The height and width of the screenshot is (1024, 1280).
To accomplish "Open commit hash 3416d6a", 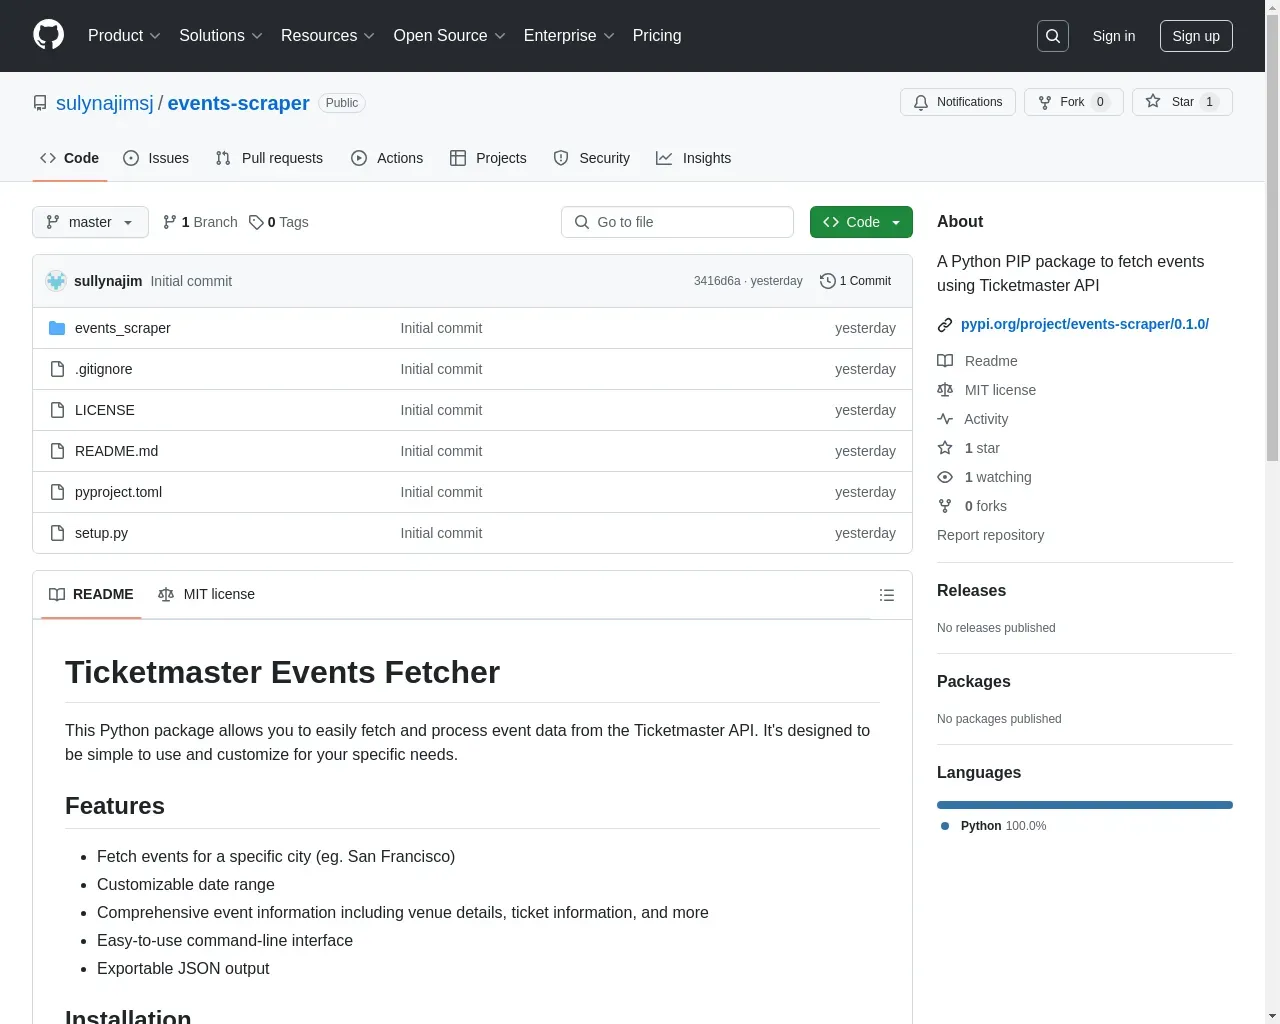I will coord(717,281).
